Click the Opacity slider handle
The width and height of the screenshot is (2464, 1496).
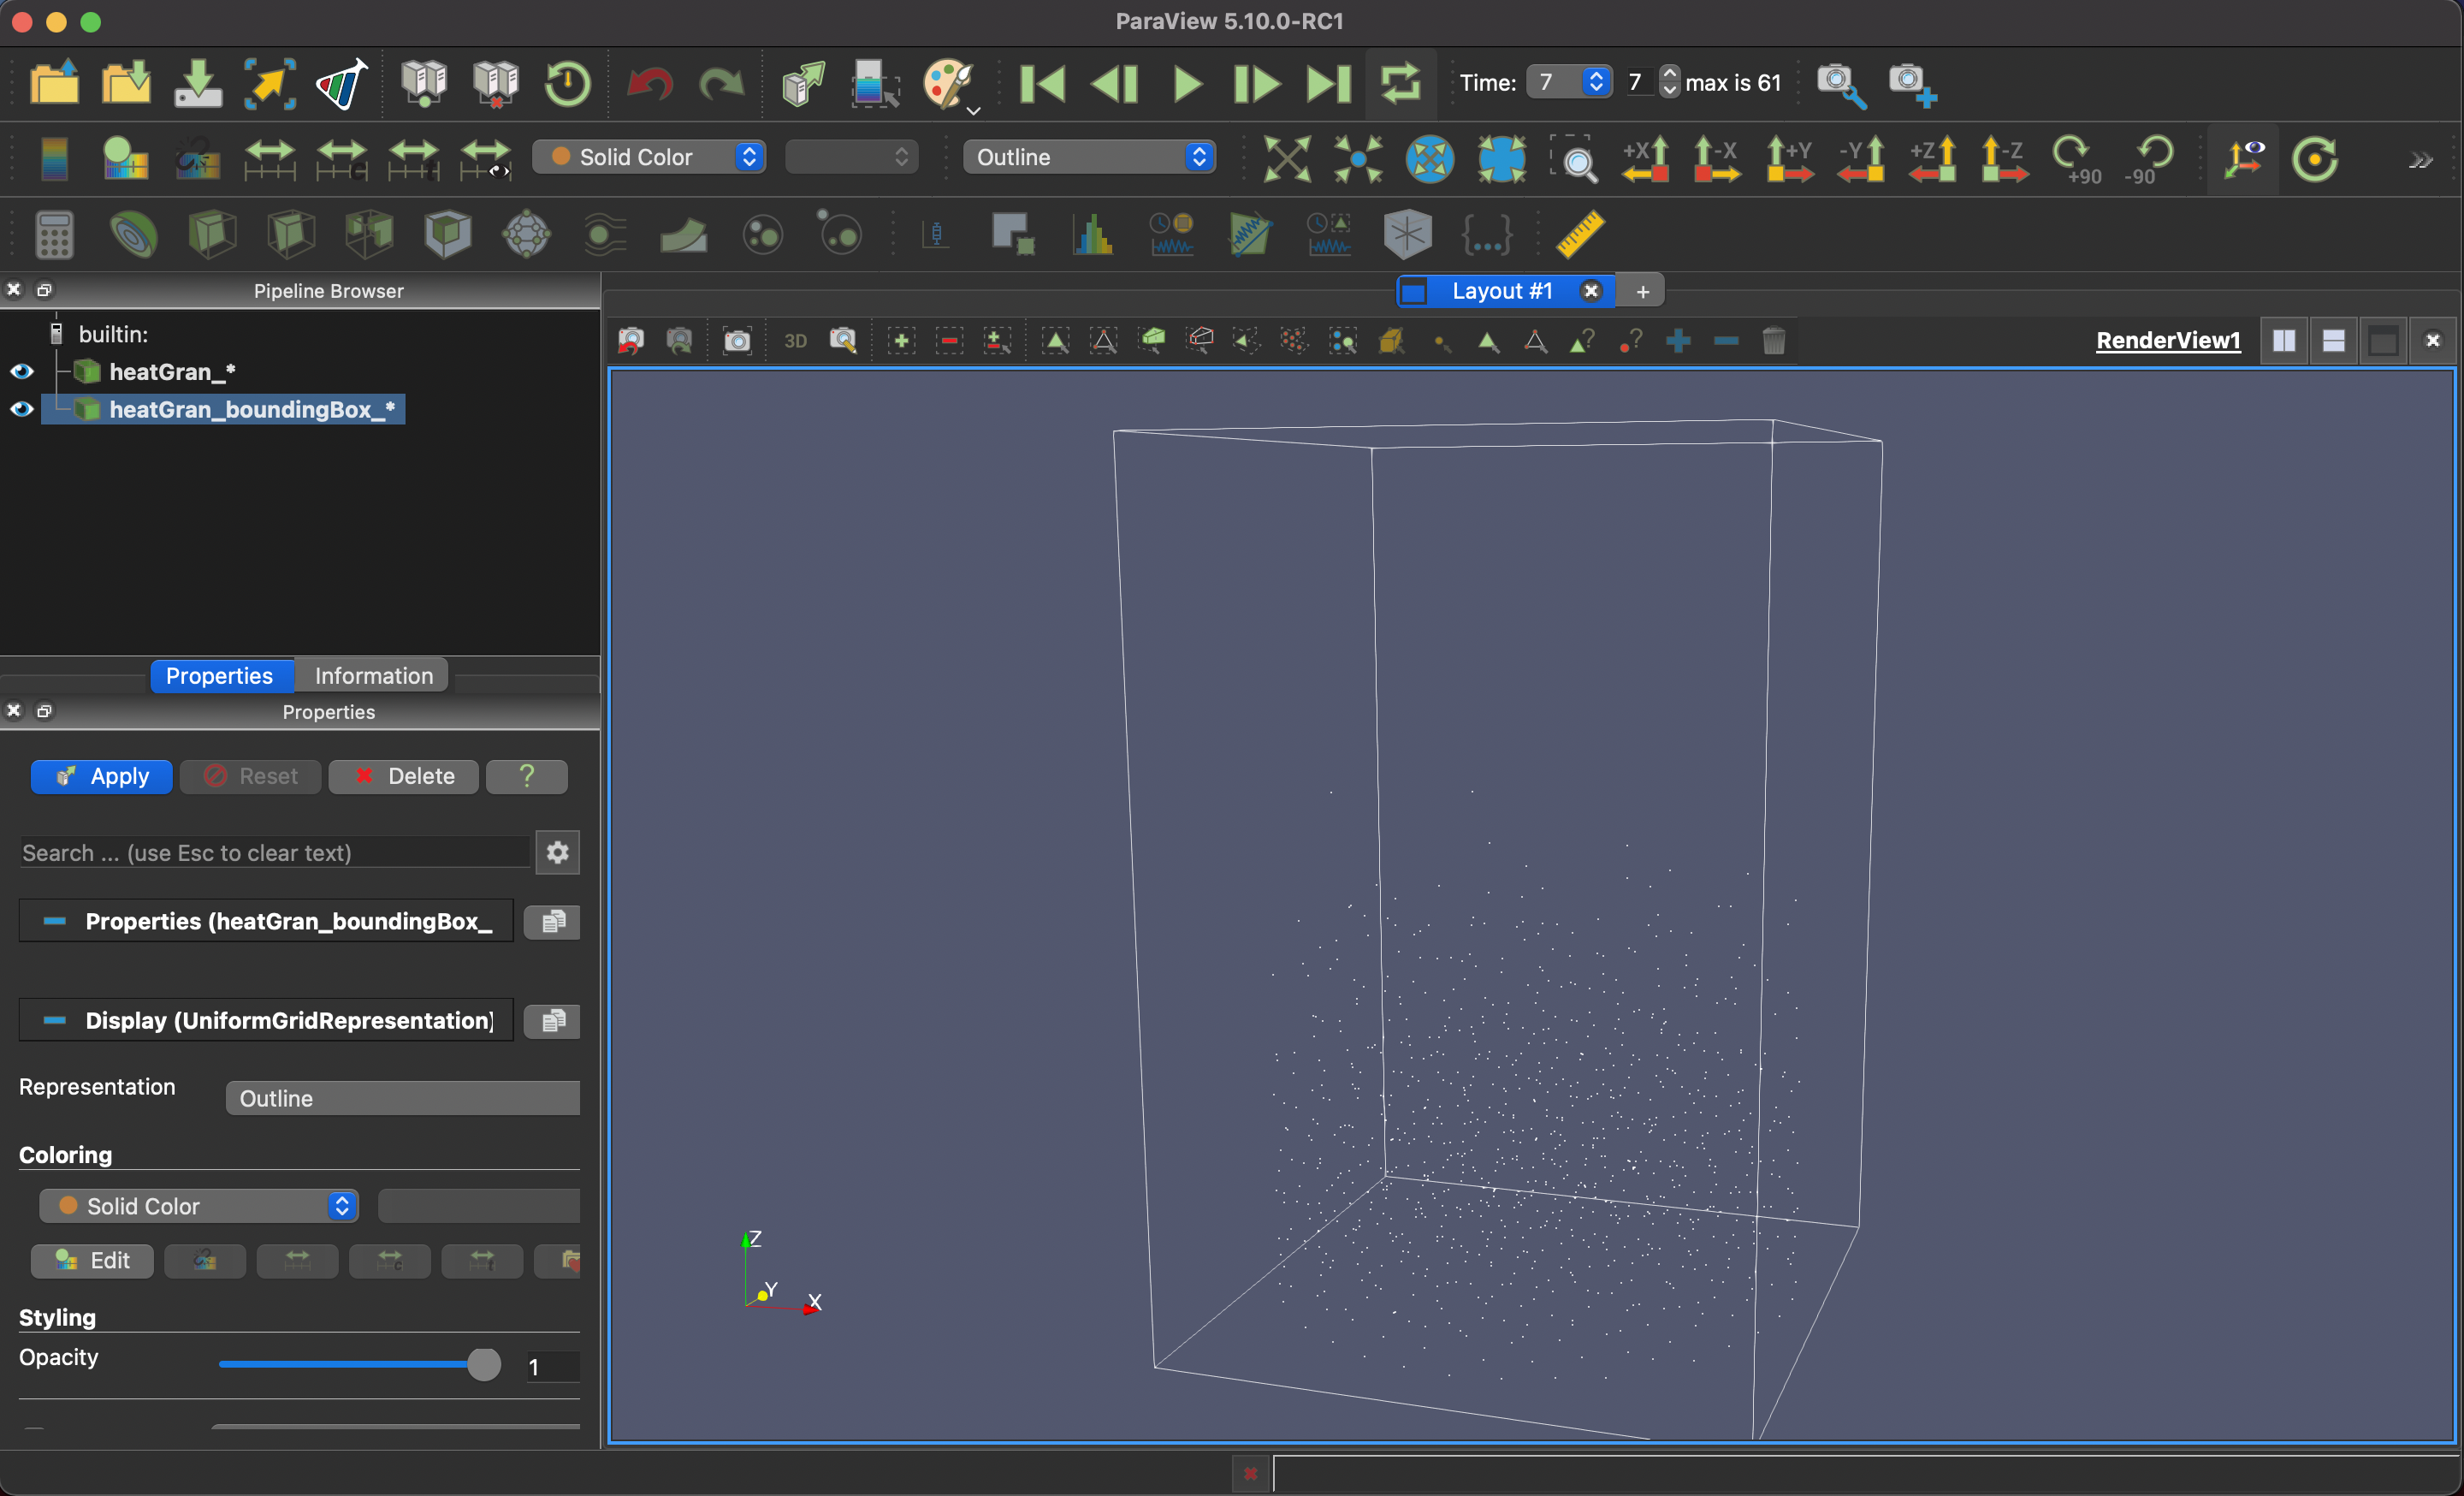click(484, 1364)
